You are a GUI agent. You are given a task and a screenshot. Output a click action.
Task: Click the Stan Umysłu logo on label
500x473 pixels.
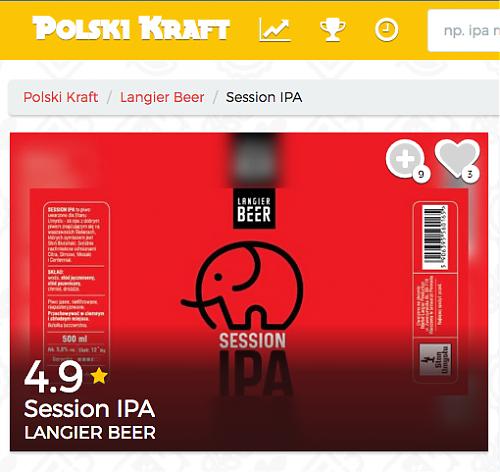435,360
